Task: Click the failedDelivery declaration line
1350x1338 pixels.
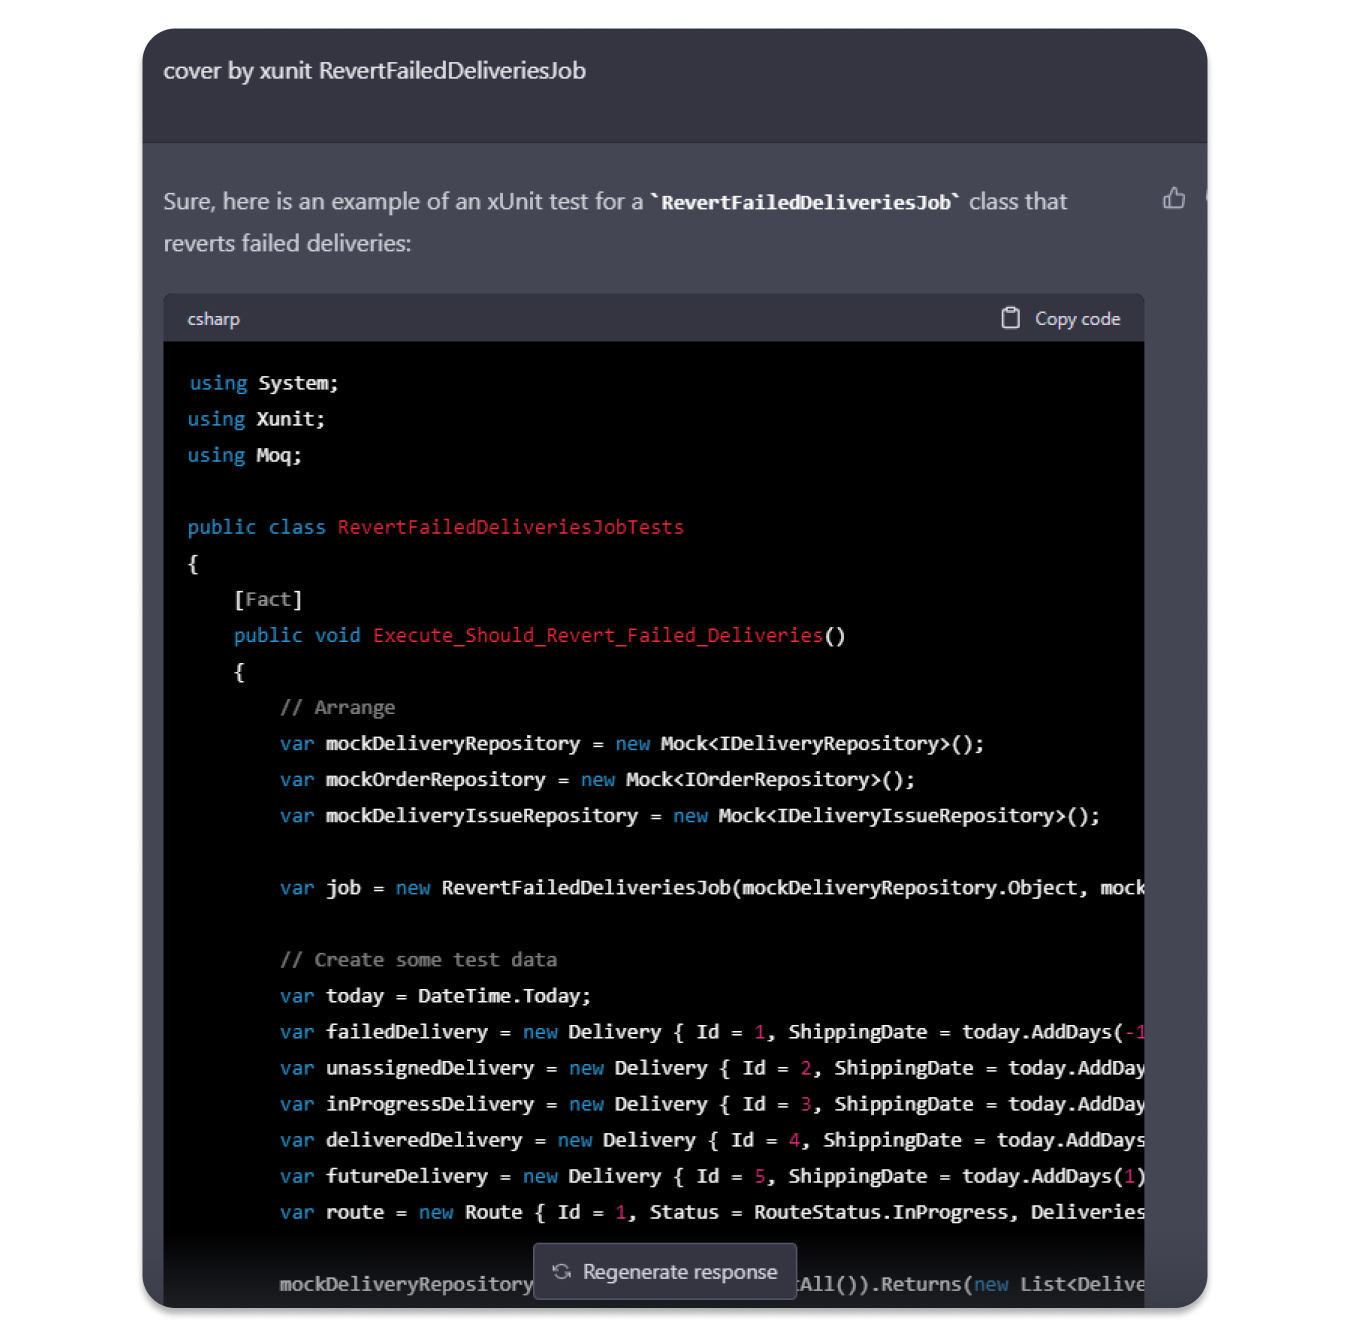Action: tap(712, 1031)
